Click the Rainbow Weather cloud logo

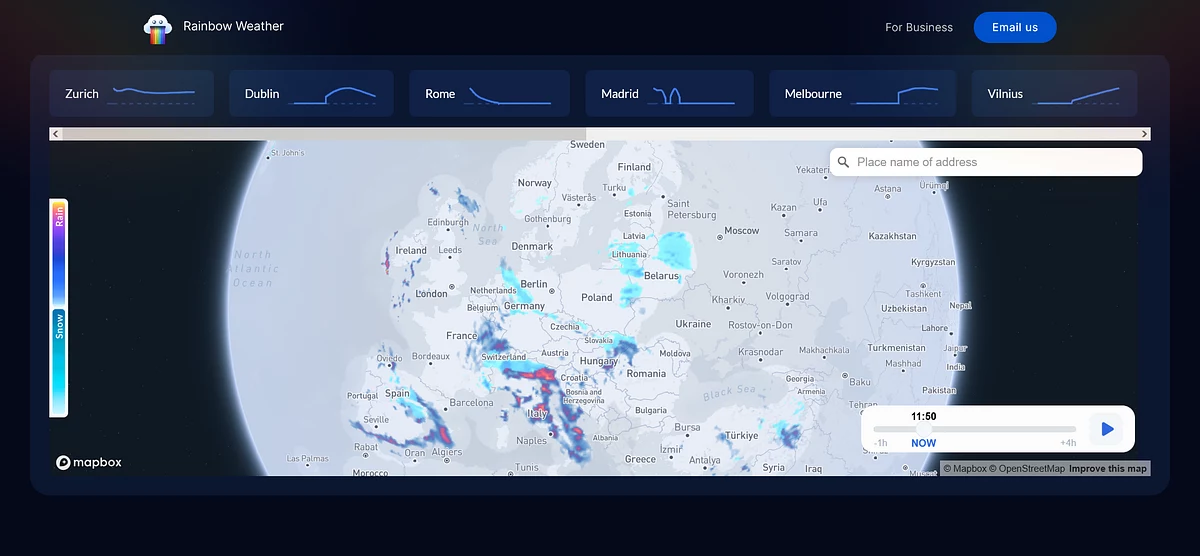(x=158, y=28)
